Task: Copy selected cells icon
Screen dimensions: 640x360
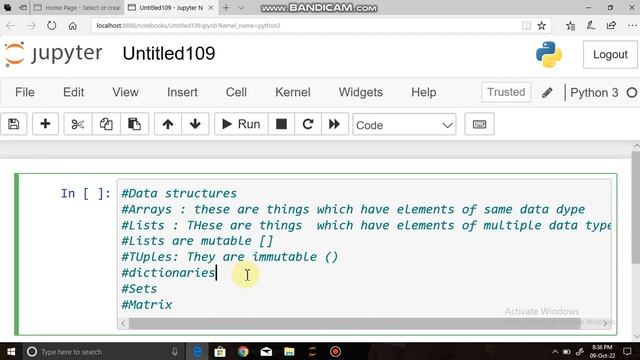Action: (106, 124)
